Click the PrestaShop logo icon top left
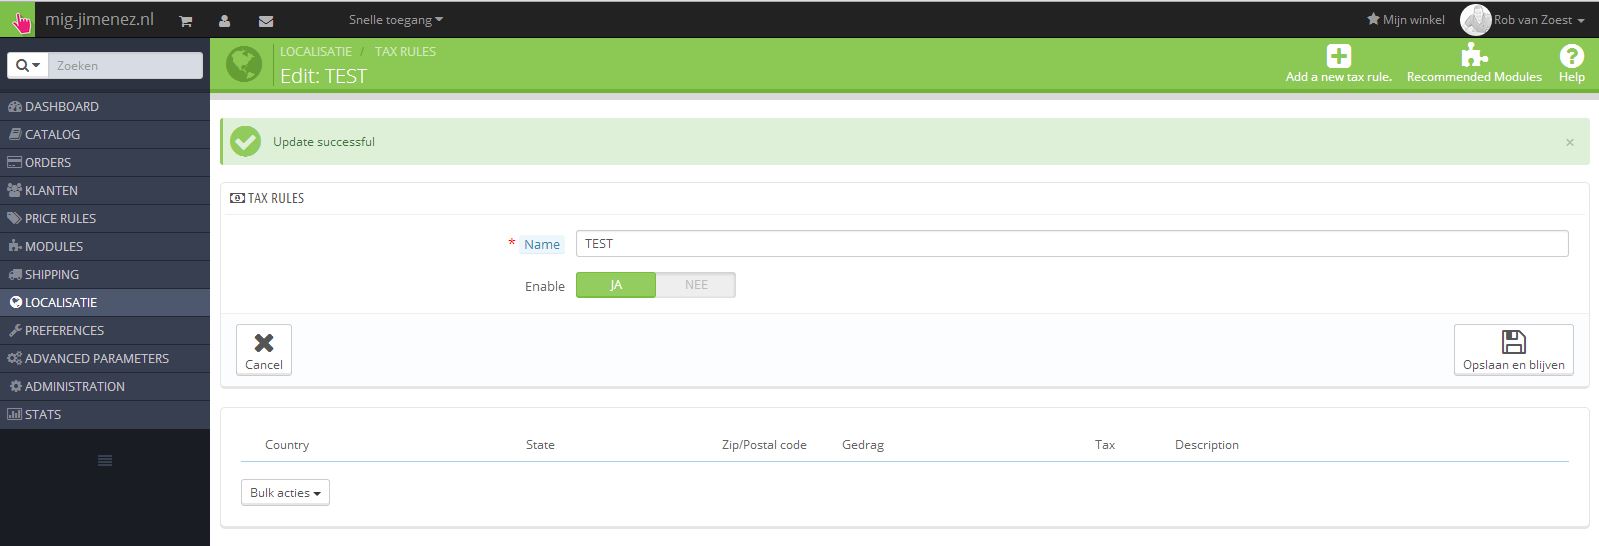 pos(18,19)
